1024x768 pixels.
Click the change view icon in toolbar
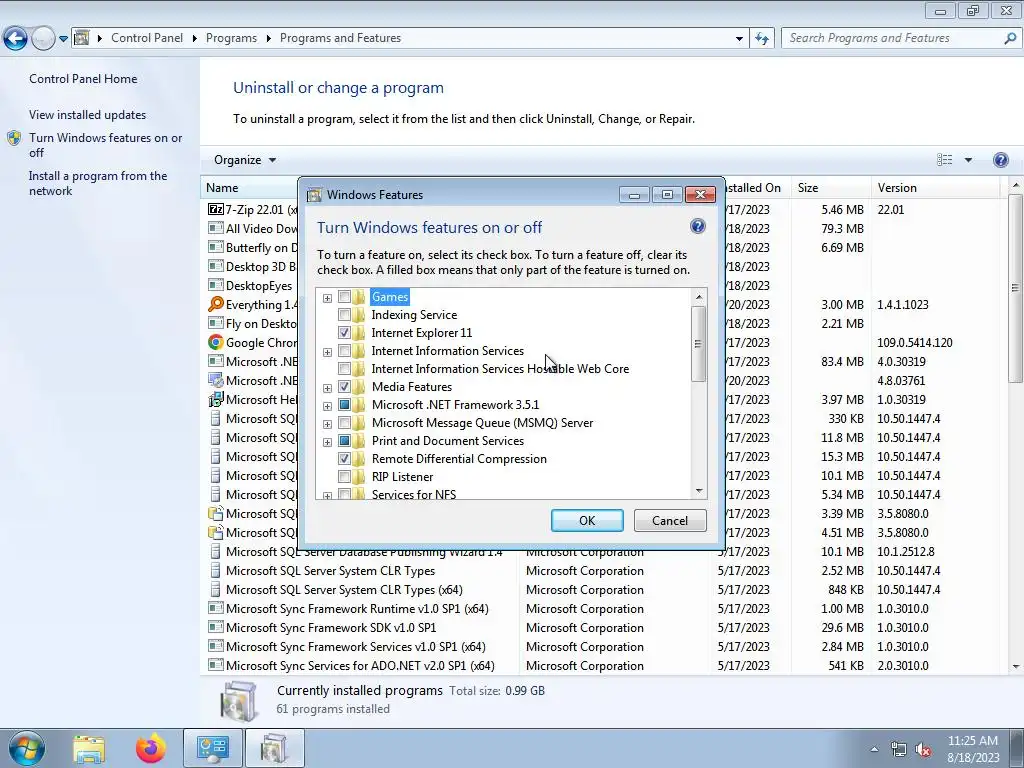pyautogui.click(x=944, y=160)
